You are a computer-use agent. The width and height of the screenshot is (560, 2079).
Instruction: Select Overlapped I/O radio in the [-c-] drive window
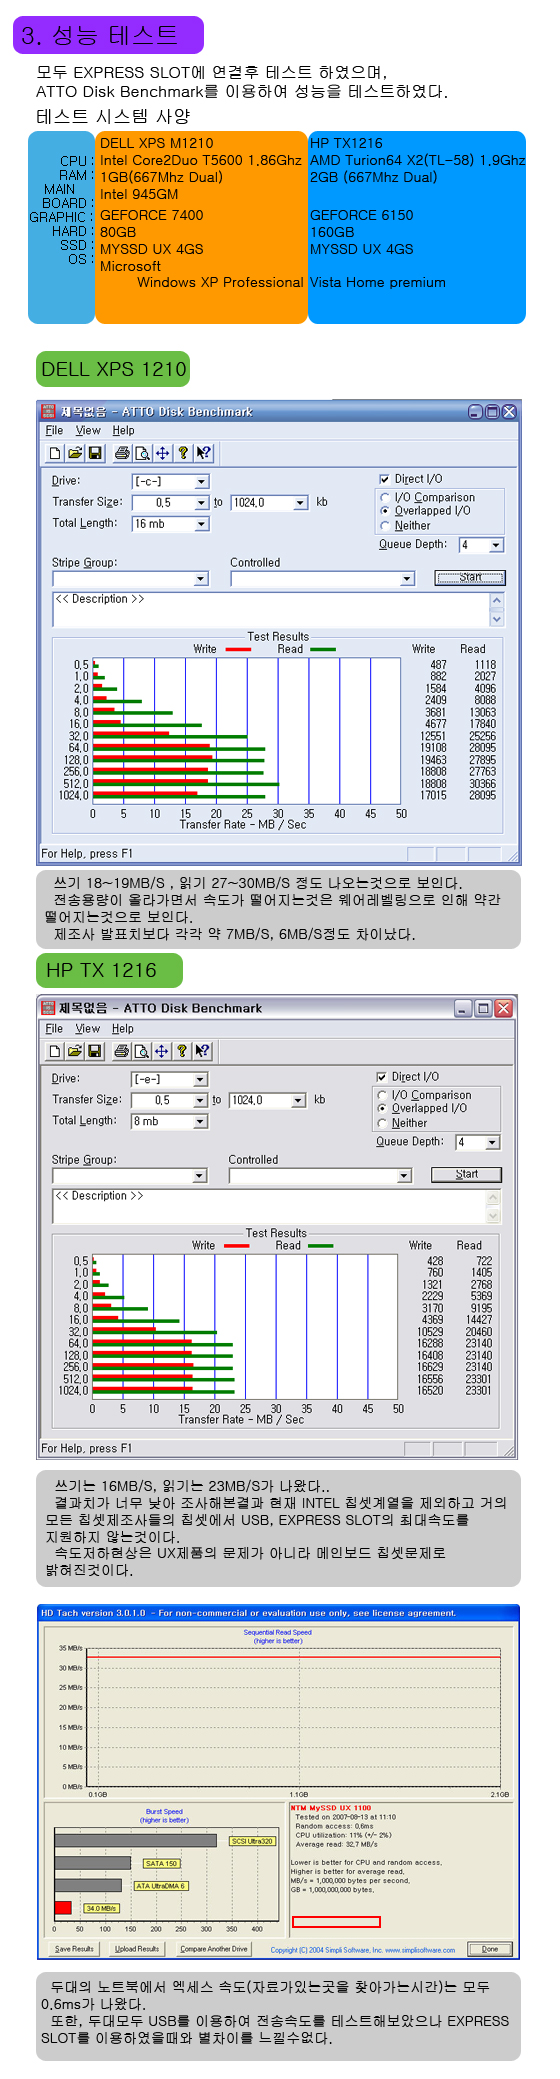click(x=385, y=511)
